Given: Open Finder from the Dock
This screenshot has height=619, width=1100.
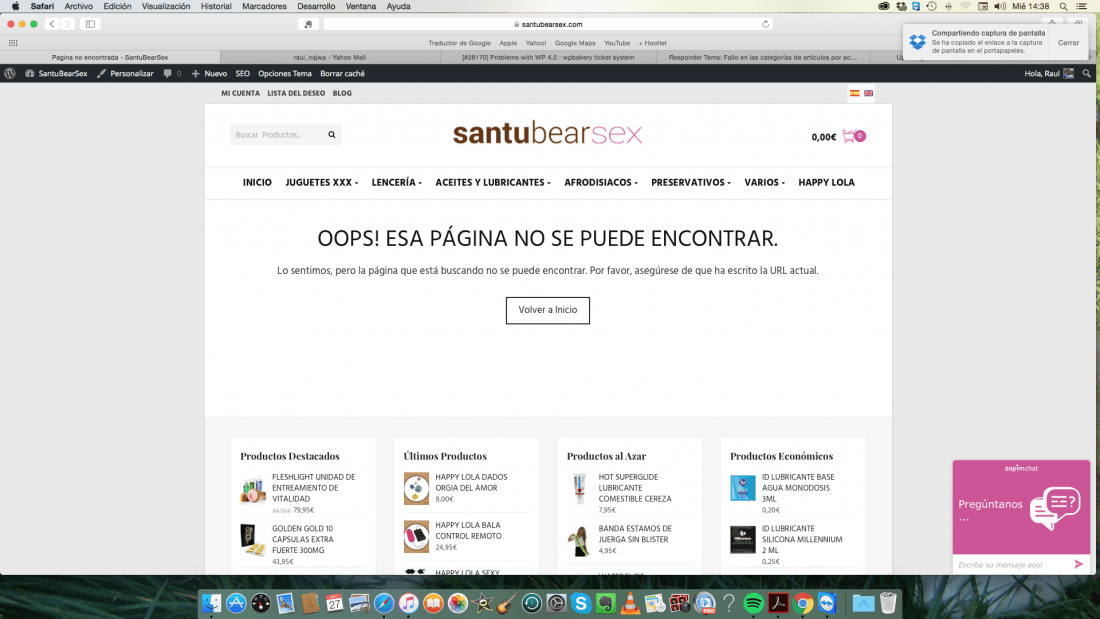Looking at the screenshot, I should pos(211,603).
